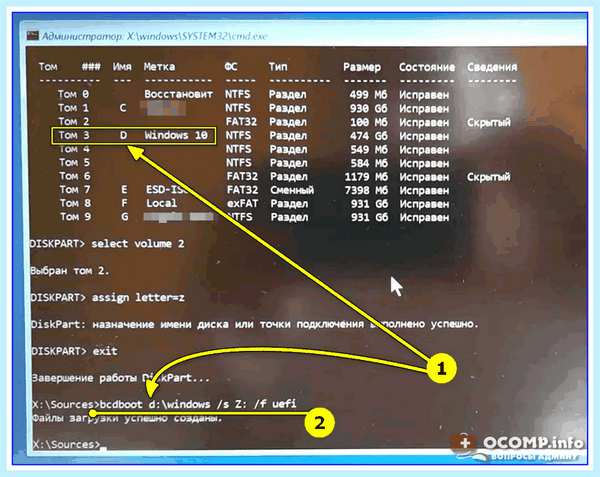Image resolution: width=600 pixels, height=477 pixels.
Task: Click the Том 8 Local exFAT row
Action: [254, 203]
